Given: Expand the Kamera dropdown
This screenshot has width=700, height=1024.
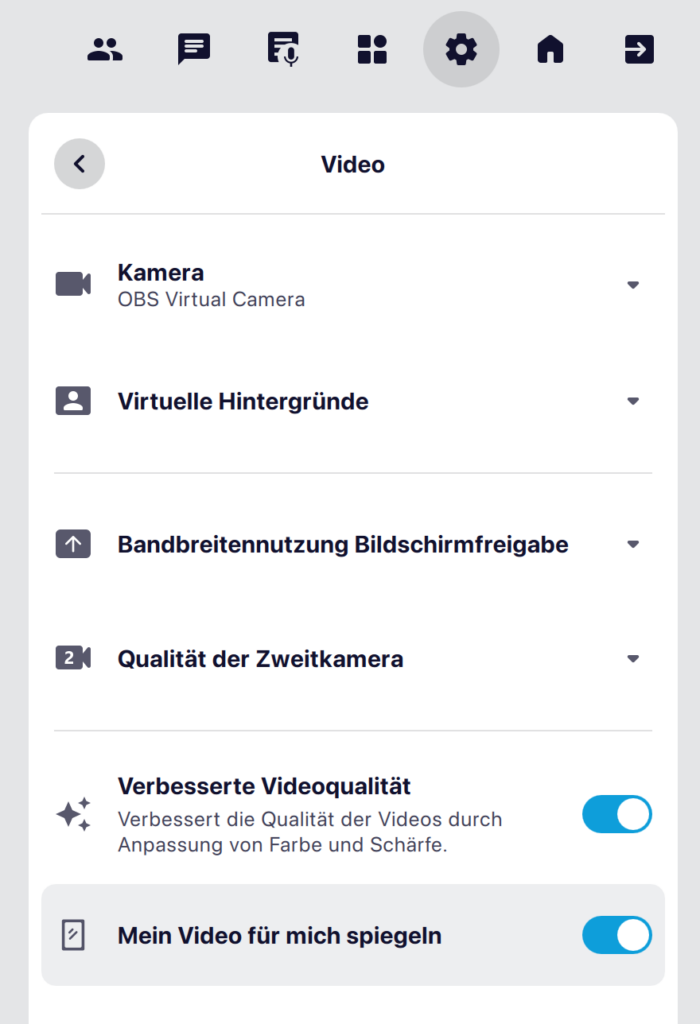Looking at the screenshot, I should (634, 284).
